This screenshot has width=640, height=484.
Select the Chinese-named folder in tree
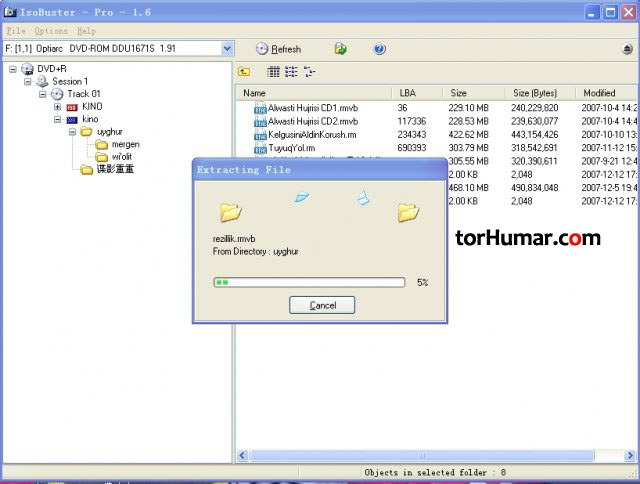point(115,169)
